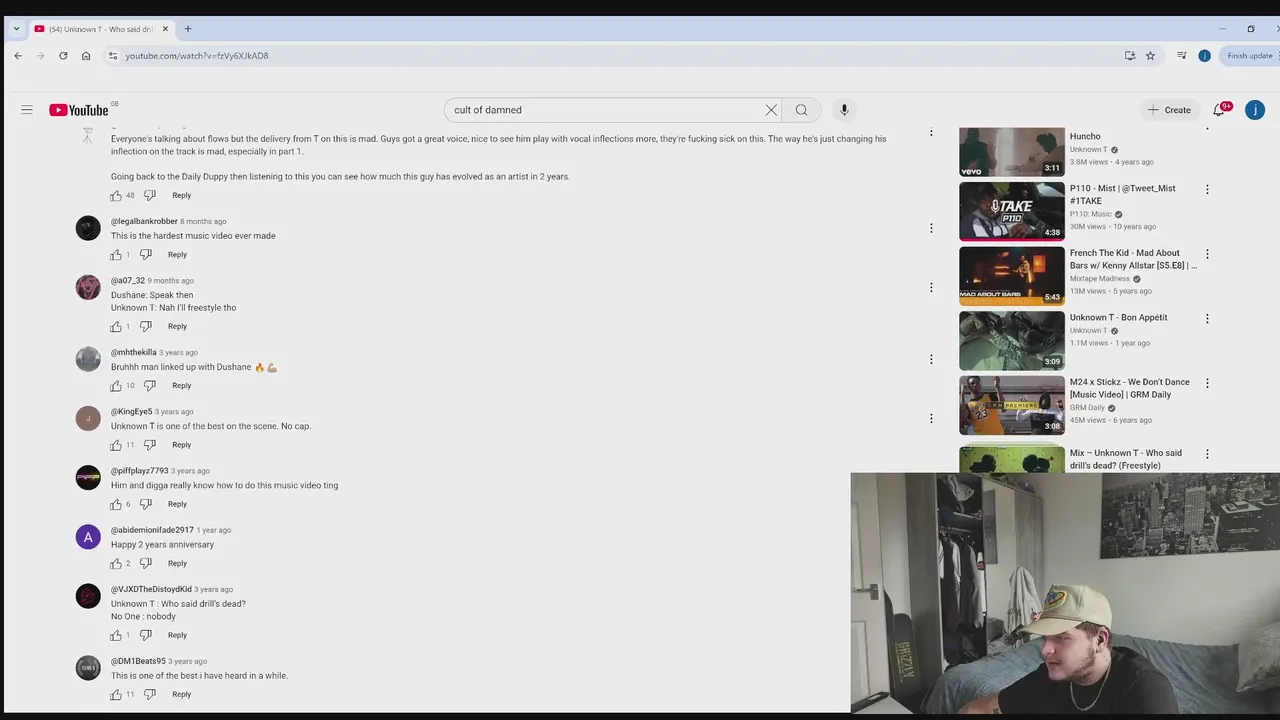Open options menu for M24 x Stickz video

pyautogui.click(x=1207, y=383)
